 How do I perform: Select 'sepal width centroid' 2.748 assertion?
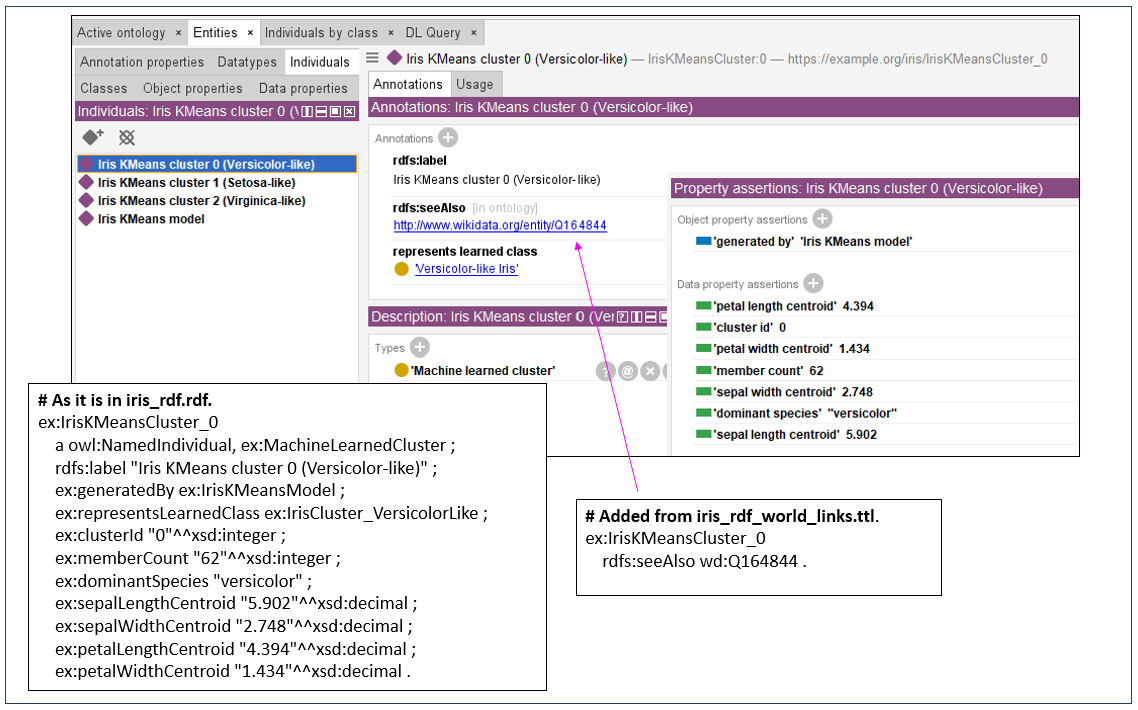point(793,392)
